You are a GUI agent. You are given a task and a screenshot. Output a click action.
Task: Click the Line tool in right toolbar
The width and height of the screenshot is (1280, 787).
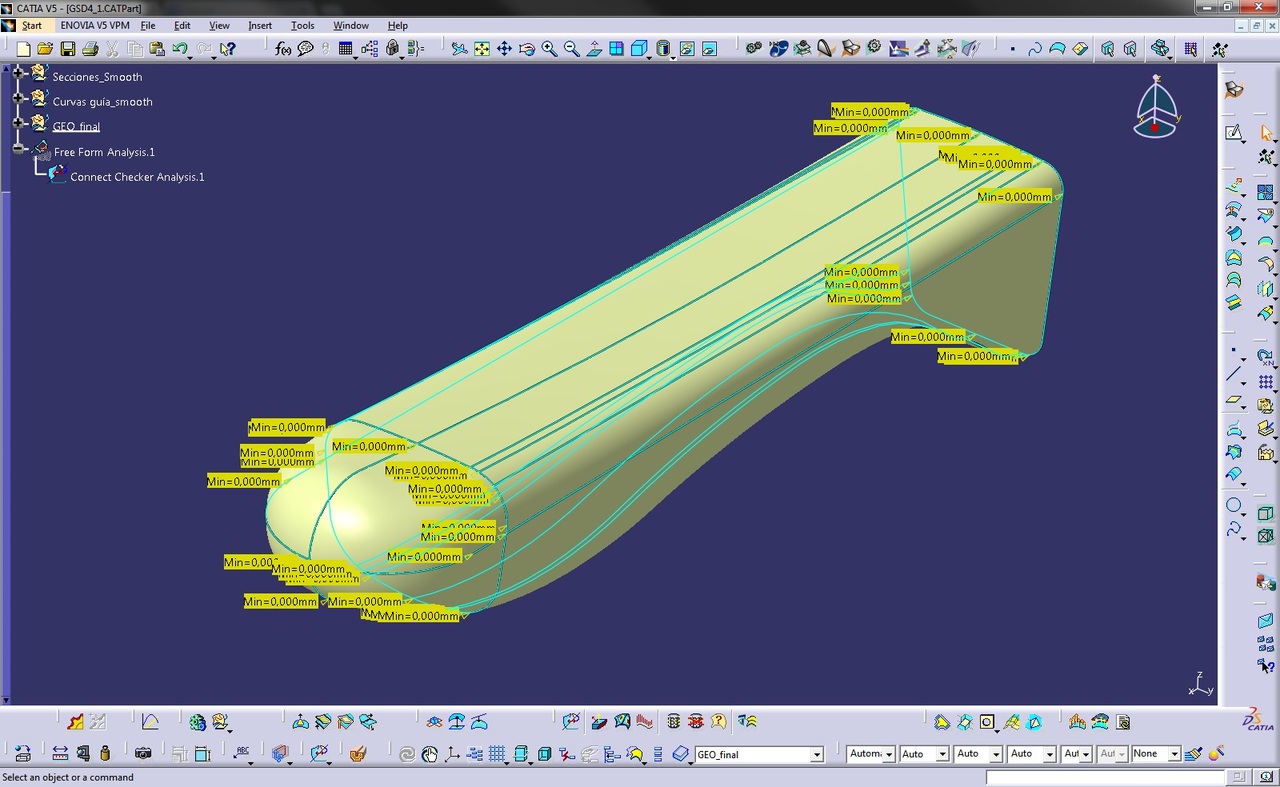(x=1234, y=375)
